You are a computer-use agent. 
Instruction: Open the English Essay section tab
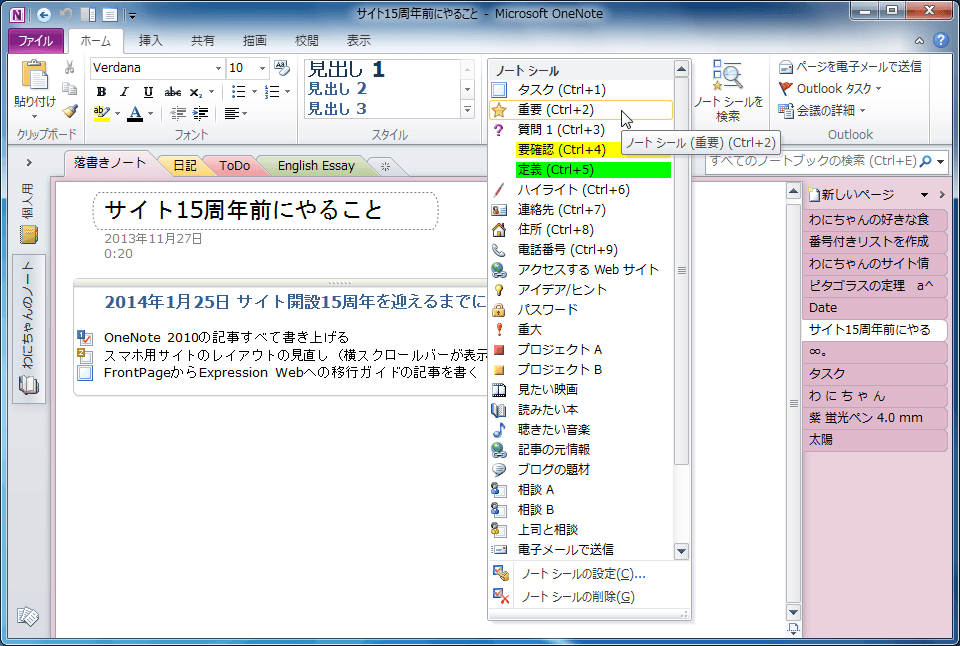pyautogui.click(x=316, y=166)
